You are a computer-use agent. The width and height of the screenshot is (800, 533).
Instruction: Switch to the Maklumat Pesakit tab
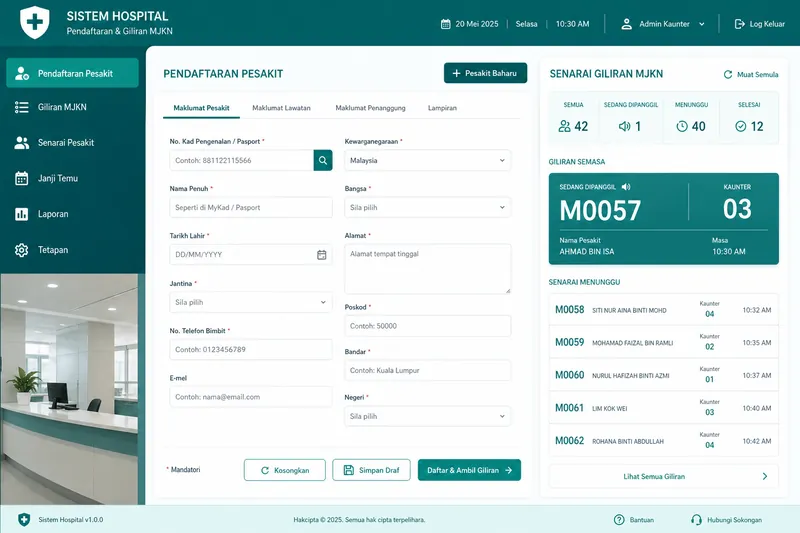(201, 108)
